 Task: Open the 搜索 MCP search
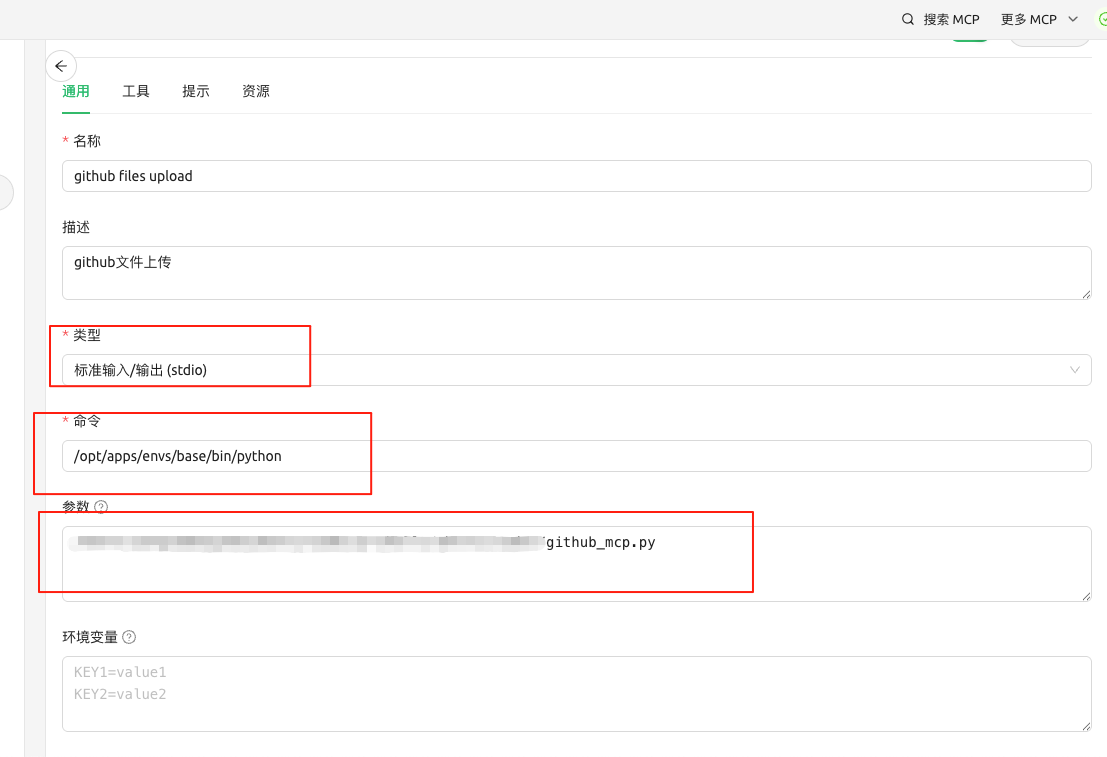[x=941, y=19]
